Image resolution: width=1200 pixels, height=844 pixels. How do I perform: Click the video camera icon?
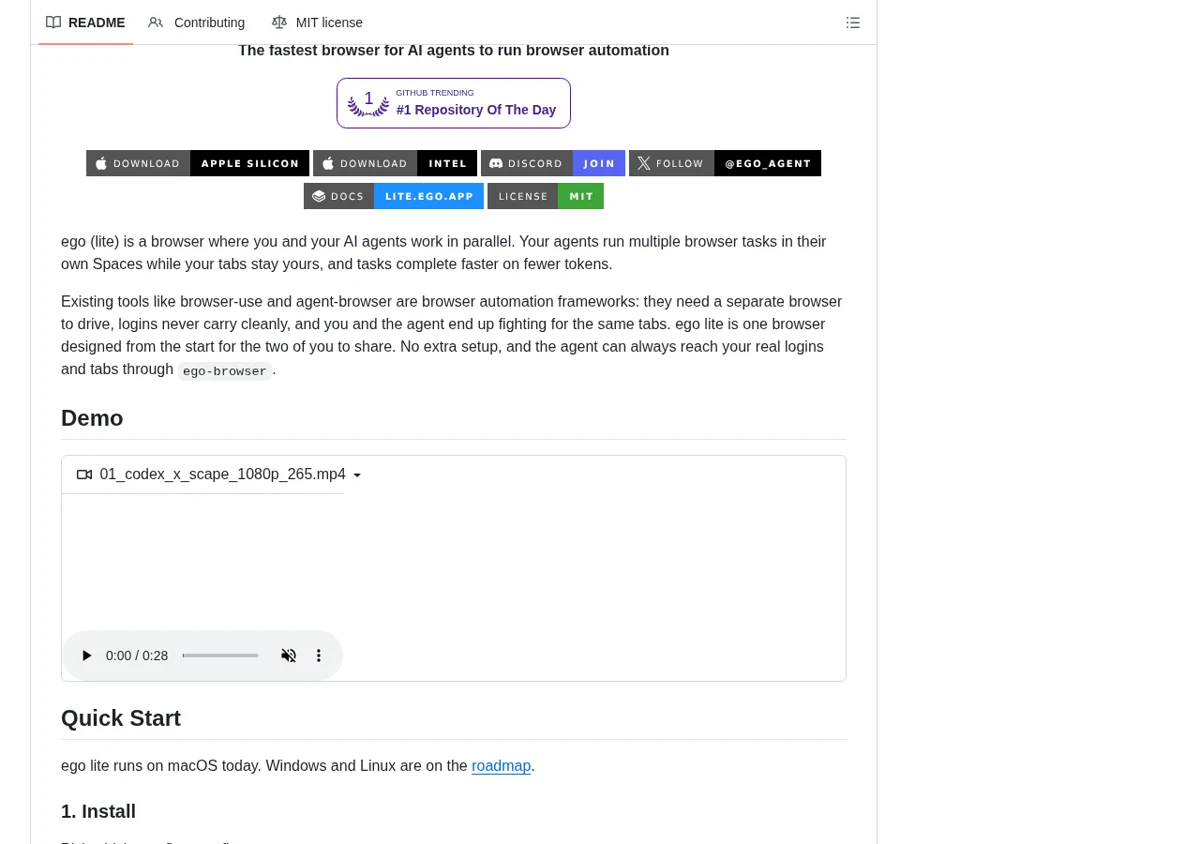point(84,475)
